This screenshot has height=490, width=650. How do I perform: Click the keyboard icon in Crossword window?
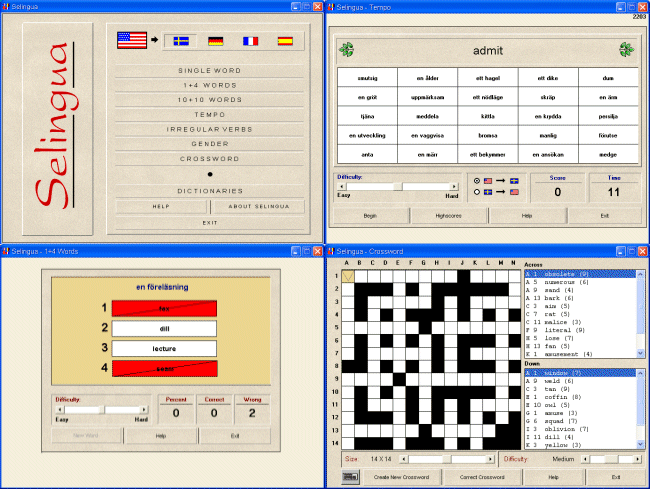351,477
